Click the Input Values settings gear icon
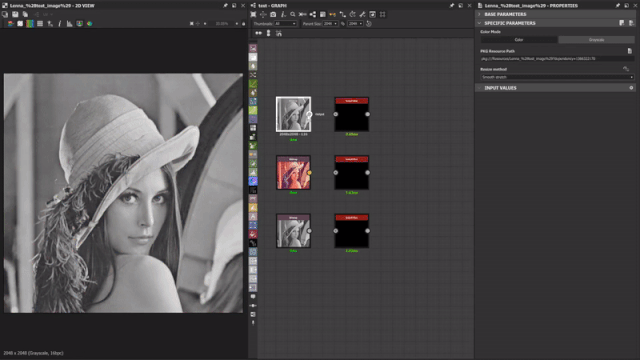The image size is (640, 360). coord(631,88)
